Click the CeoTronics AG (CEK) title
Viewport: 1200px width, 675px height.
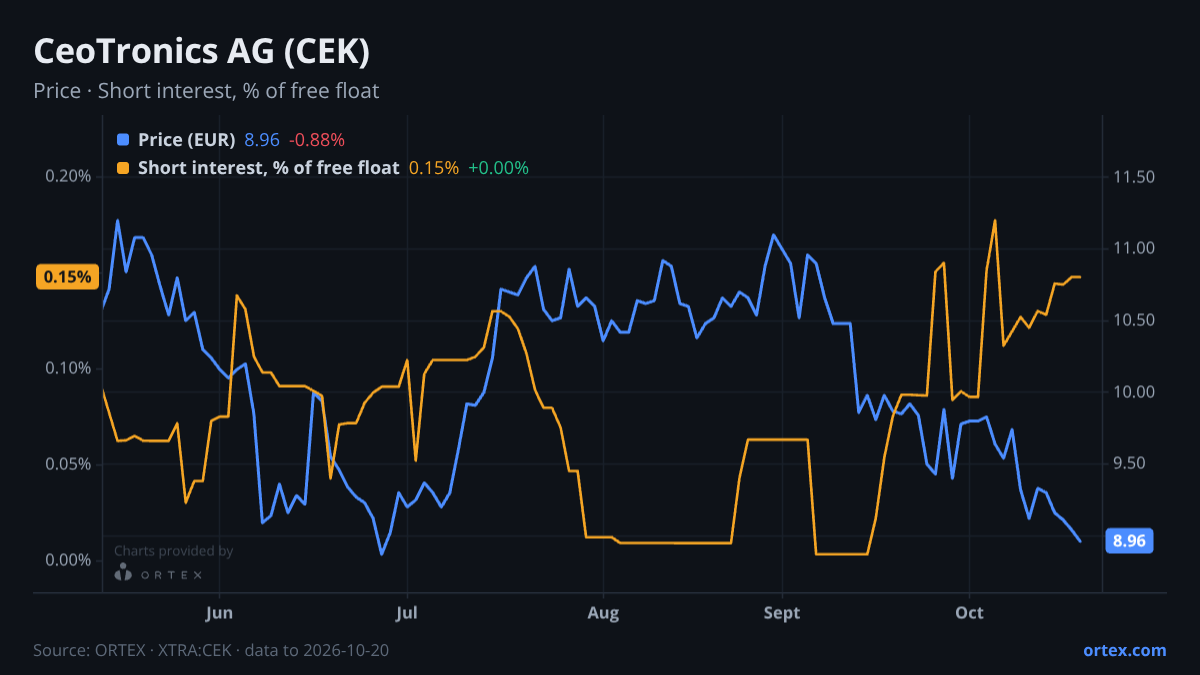(202, 51)
